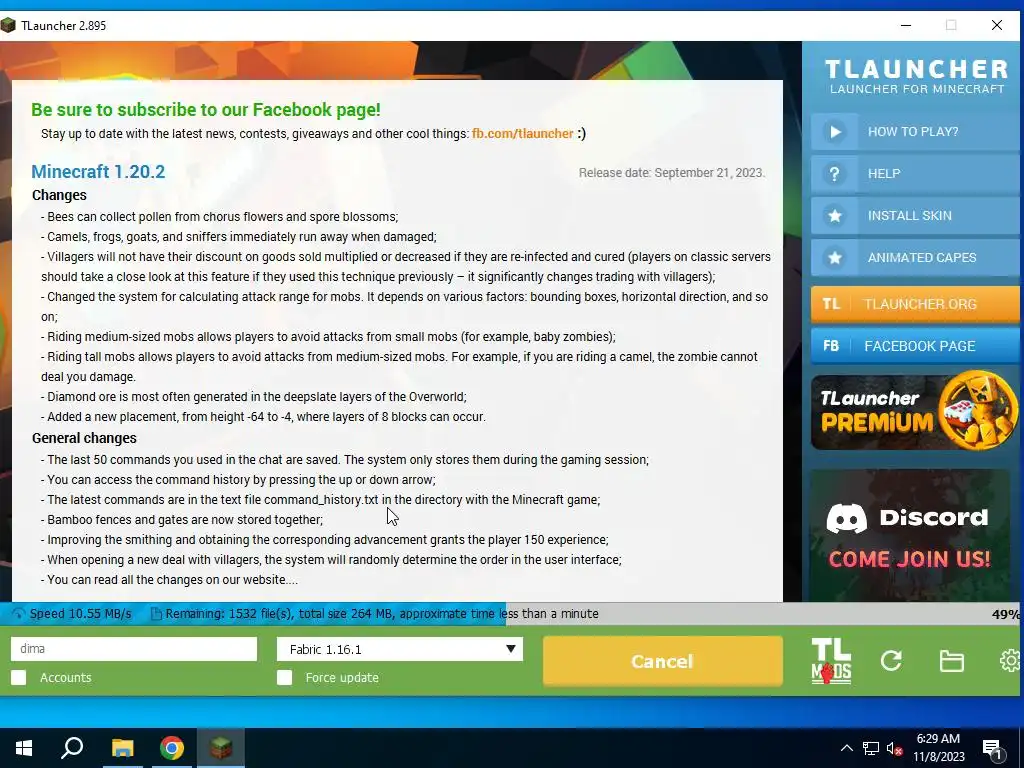Click the network tray icon

click(x=871, y=748)
